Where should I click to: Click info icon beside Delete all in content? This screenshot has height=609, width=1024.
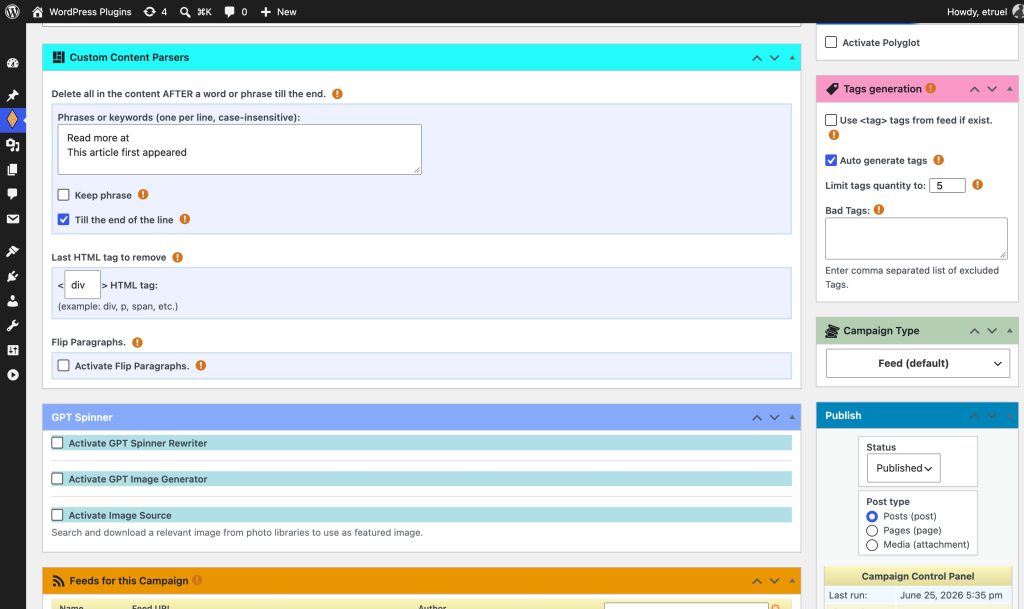point(337,94)
